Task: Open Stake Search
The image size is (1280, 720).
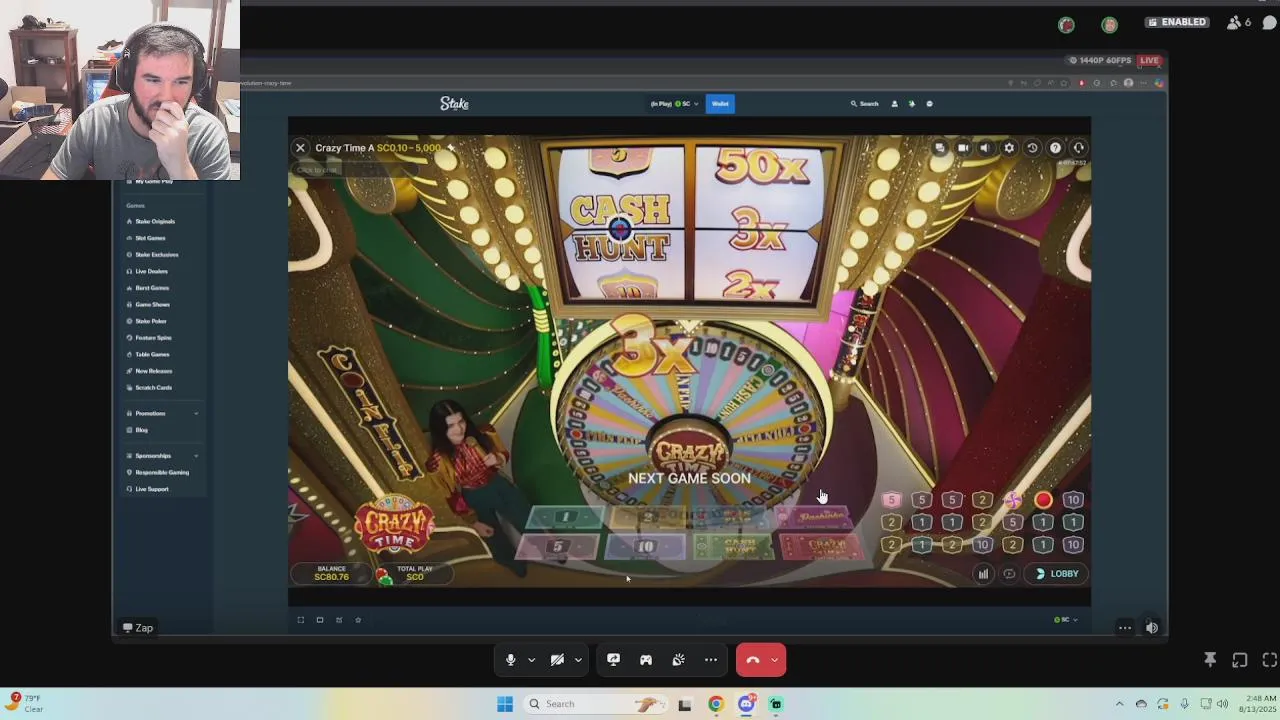Action: click(865, 104)
